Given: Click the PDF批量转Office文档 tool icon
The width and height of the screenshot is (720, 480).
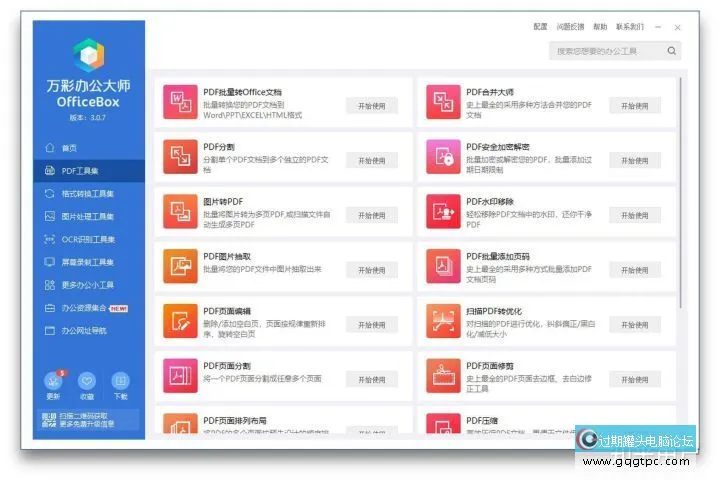Looking at the screenshot, I should coord(181,102).
